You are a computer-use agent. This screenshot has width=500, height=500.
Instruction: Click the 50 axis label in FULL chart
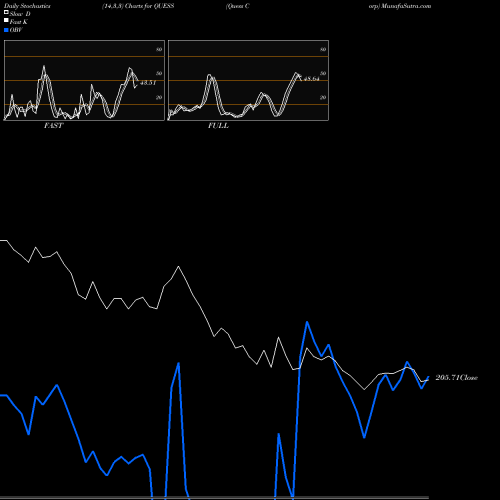pyautogui.click(x=323, y=73)
